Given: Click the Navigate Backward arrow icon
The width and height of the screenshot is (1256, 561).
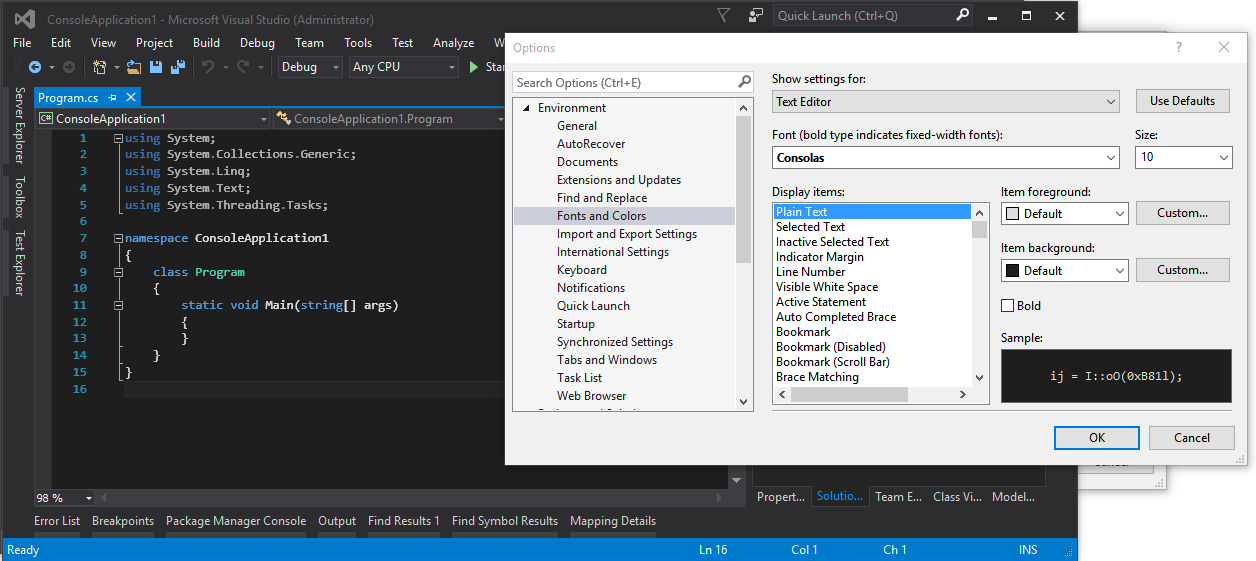Looking at the screenshot, I should point(35,67).
